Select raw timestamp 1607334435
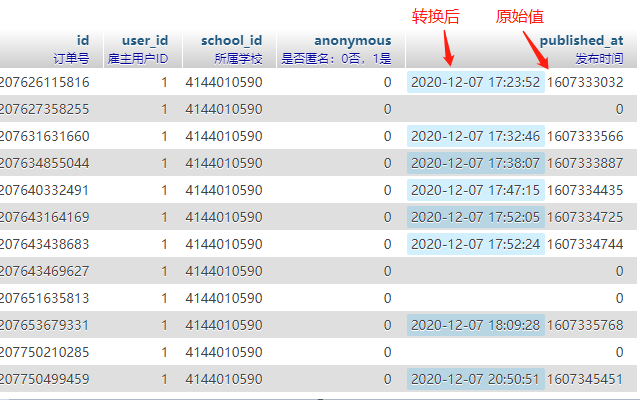640x400 pixels. pyautogui.click(x=585, y=190)
